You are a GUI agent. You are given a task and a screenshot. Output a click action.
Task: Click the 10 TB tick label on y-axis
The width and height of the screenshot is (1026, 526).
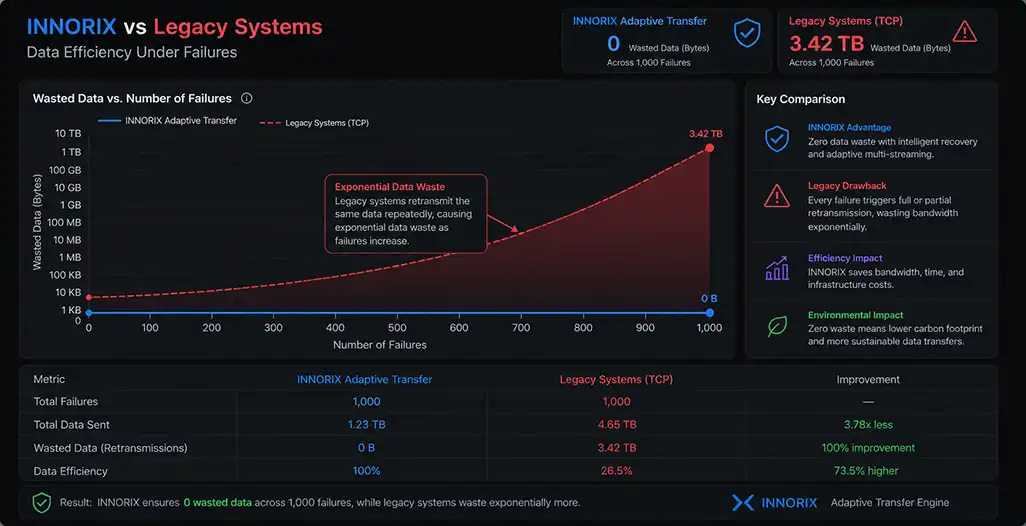tap(68, 133)
